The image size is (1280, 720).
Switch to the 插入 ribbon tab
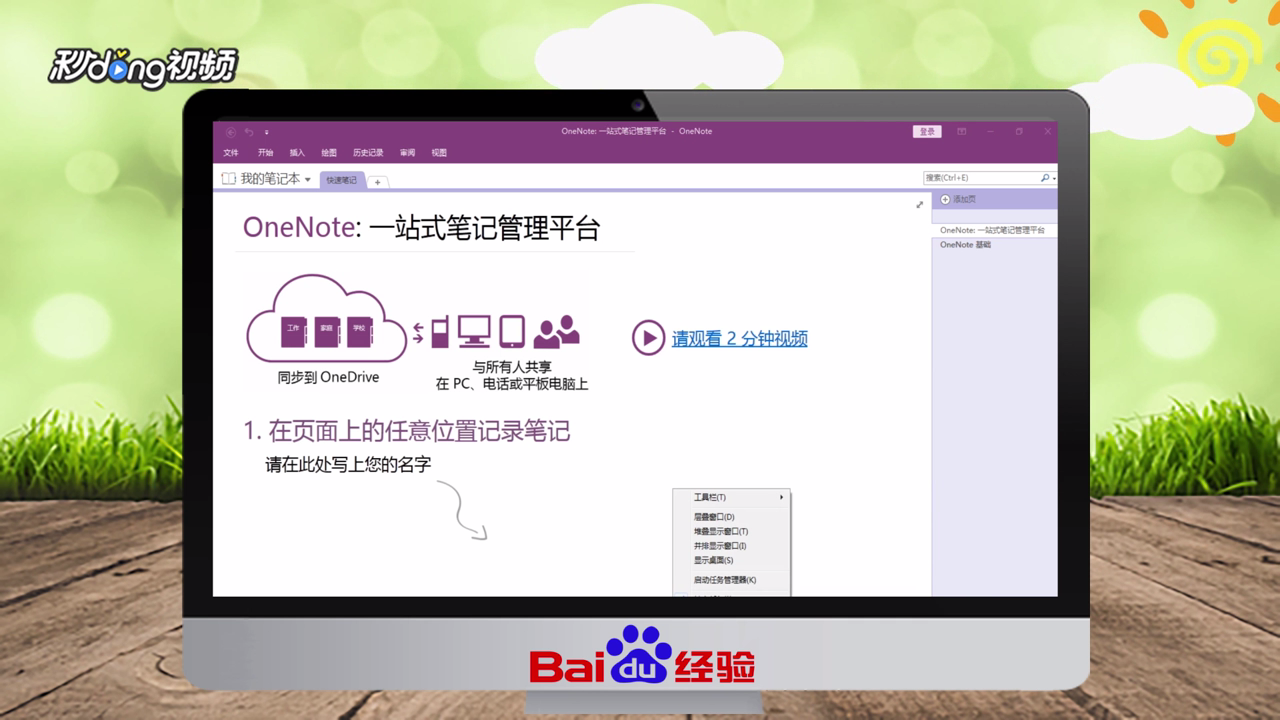pyautogui.click(x=297, y=153)
